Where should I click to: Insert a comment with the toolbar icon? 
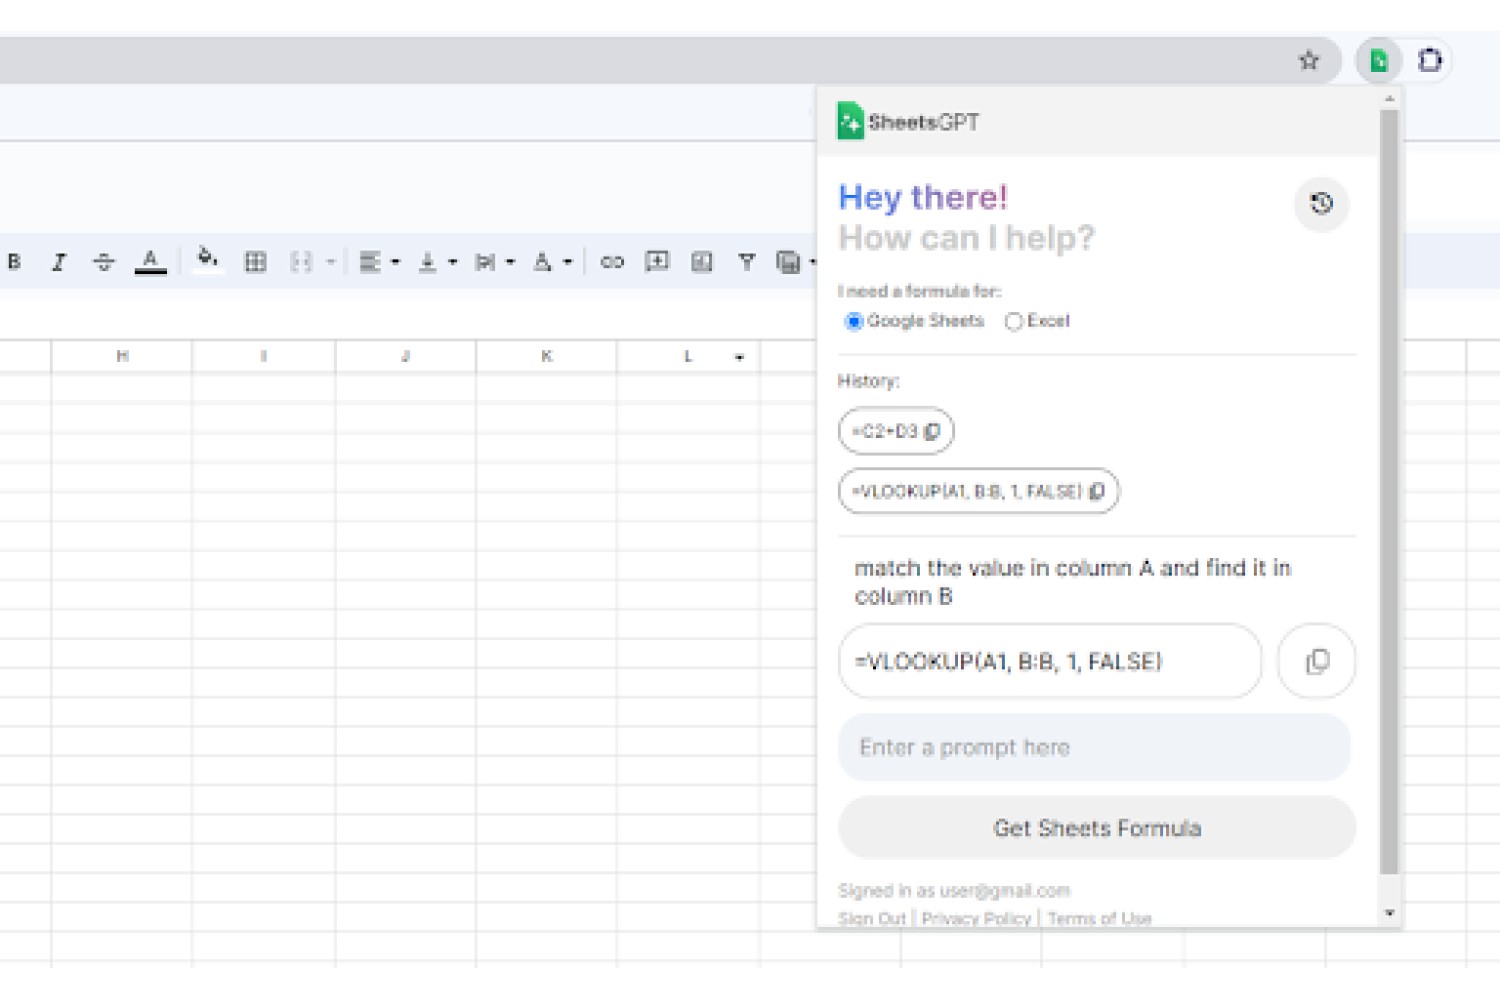[x=657, y=262]
